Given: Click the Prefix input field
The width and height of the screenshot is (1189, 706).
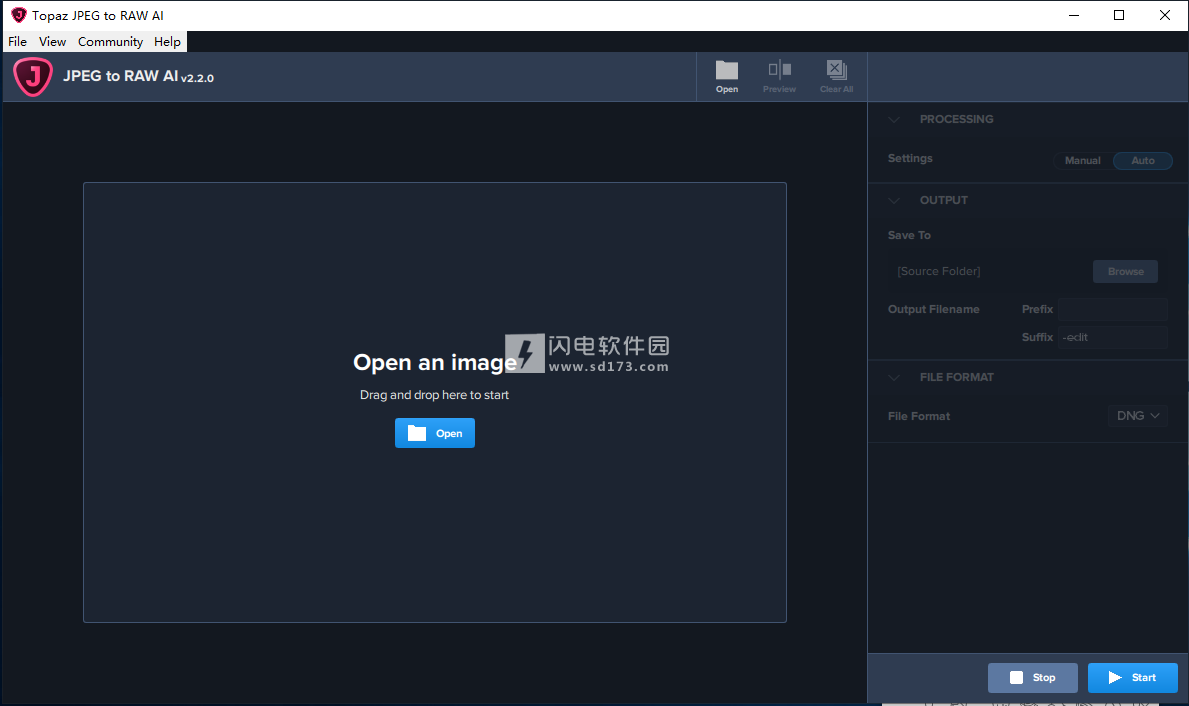Looking at the screenshot, I should click(1113, 309).
